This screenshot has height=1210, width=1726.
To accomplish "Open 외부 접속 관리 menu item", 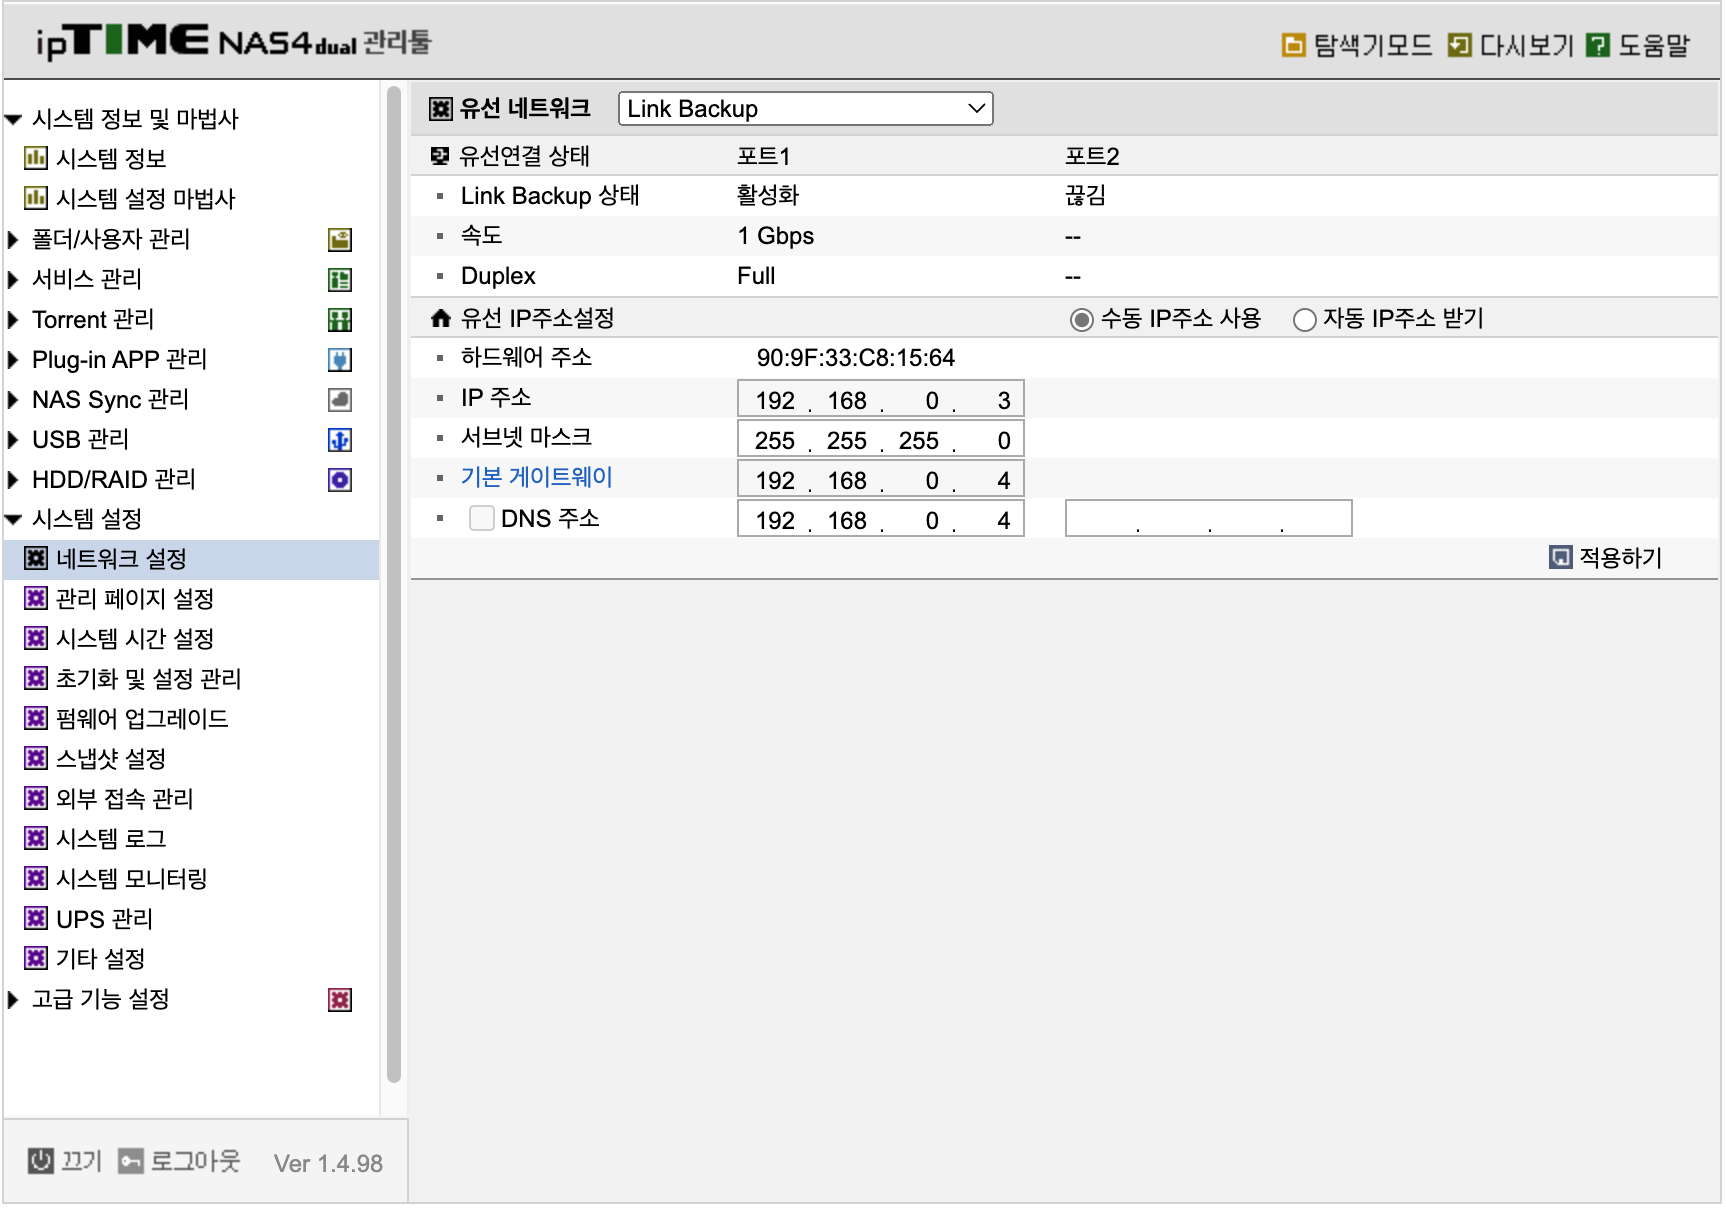I will pos(124,799).
